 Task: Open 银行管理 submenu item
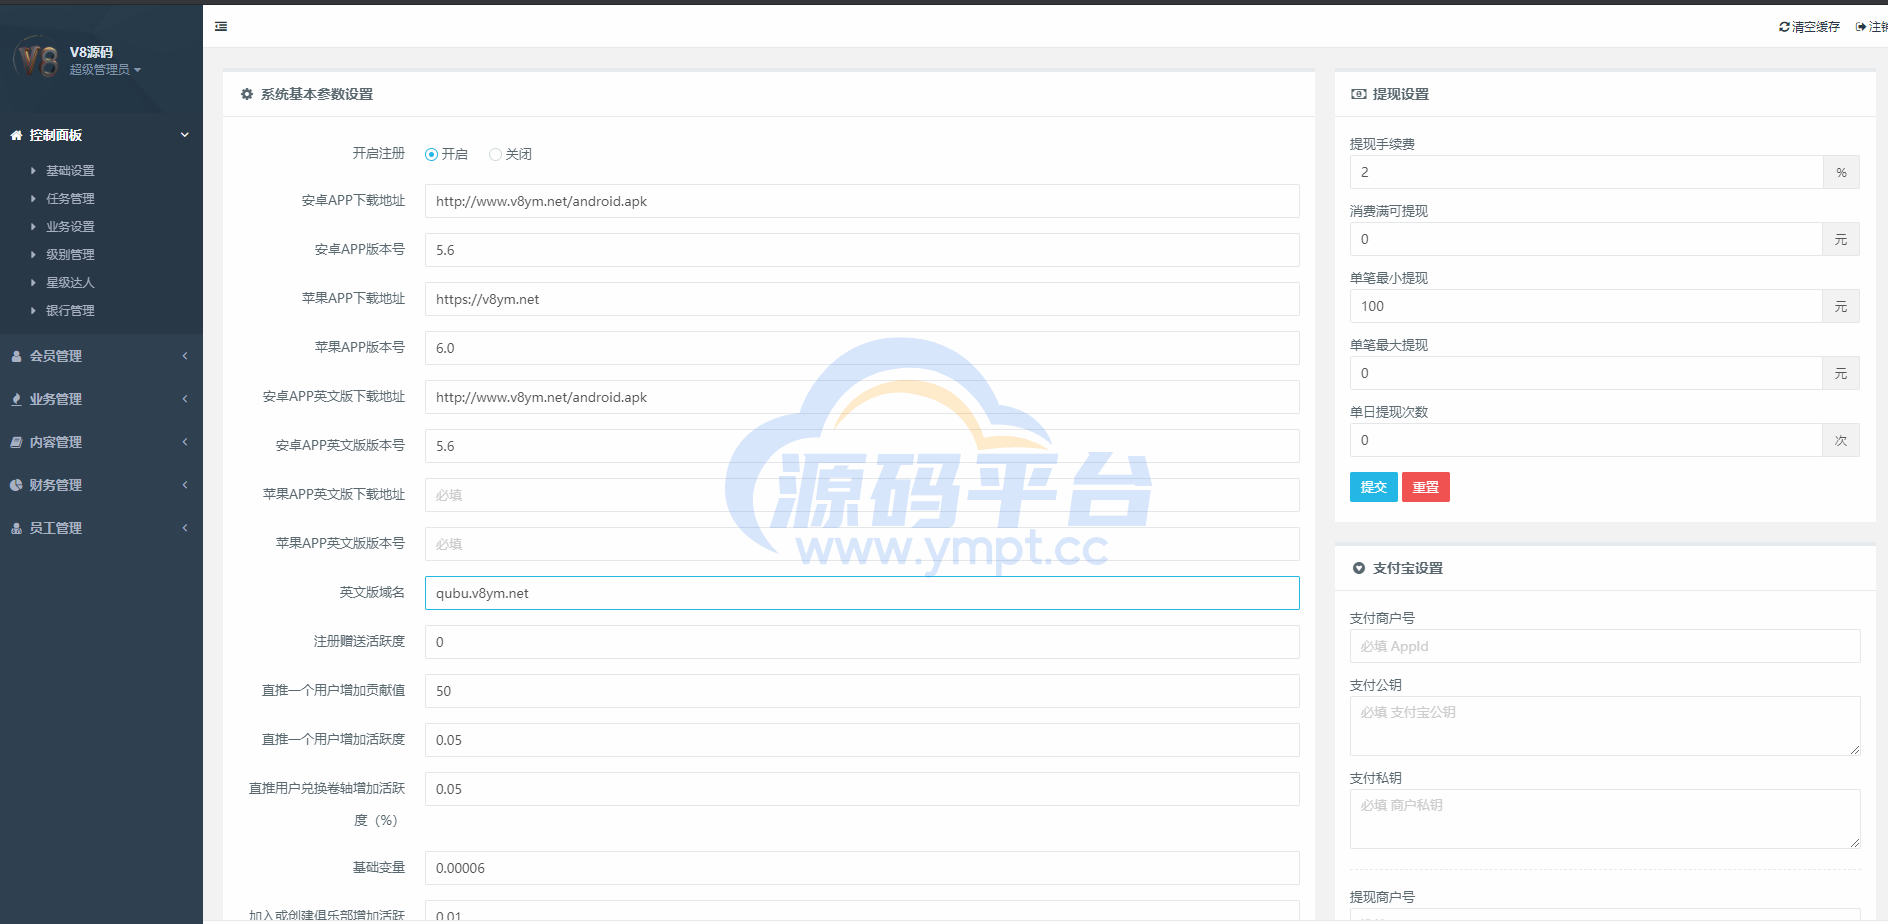(70, 311)
